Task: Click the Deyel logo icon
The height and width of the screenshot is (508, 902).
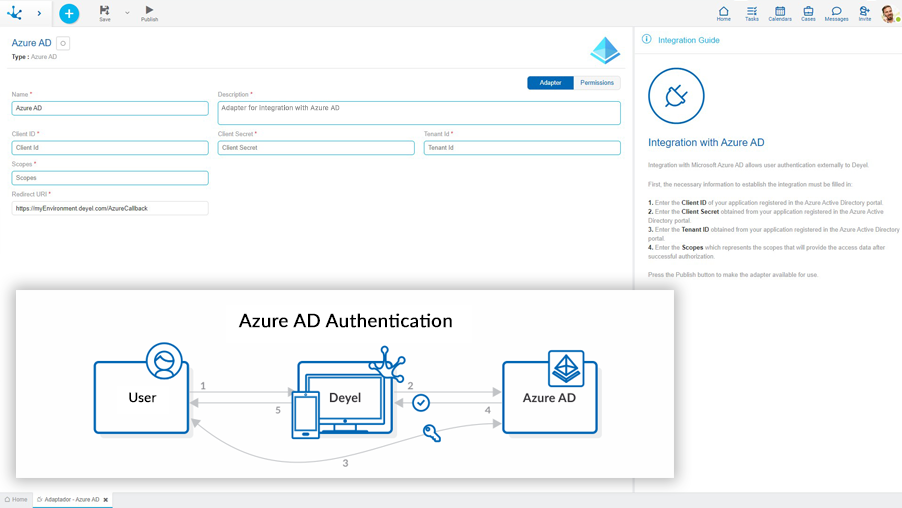Action: pyautogui.click(x=14, y=13)
